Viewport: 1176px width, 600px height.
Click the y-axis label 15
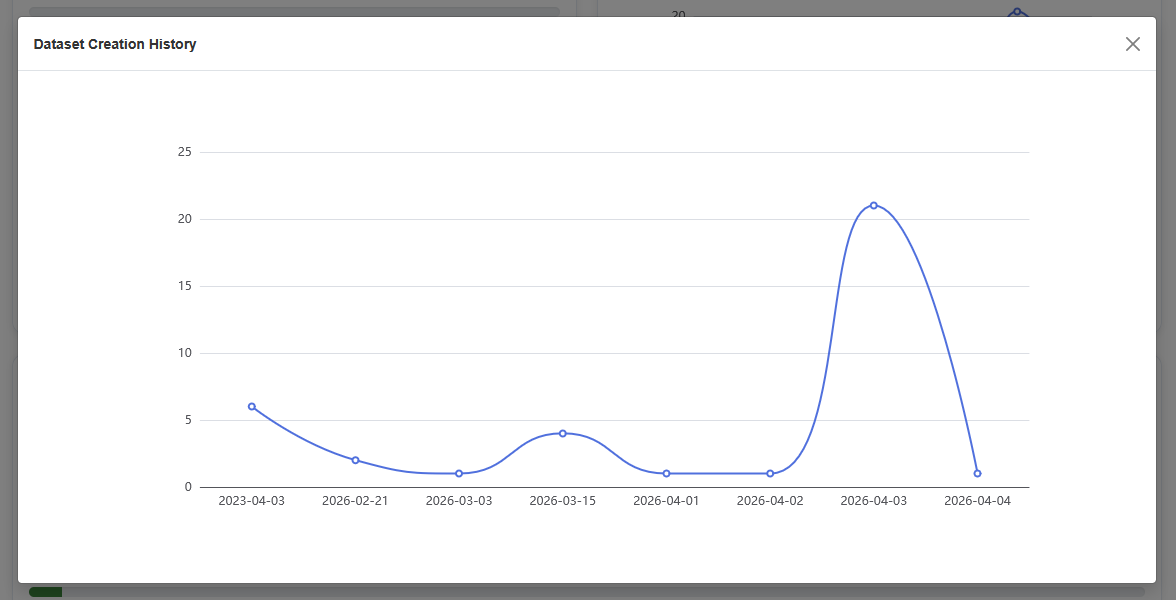coord(185,285)
